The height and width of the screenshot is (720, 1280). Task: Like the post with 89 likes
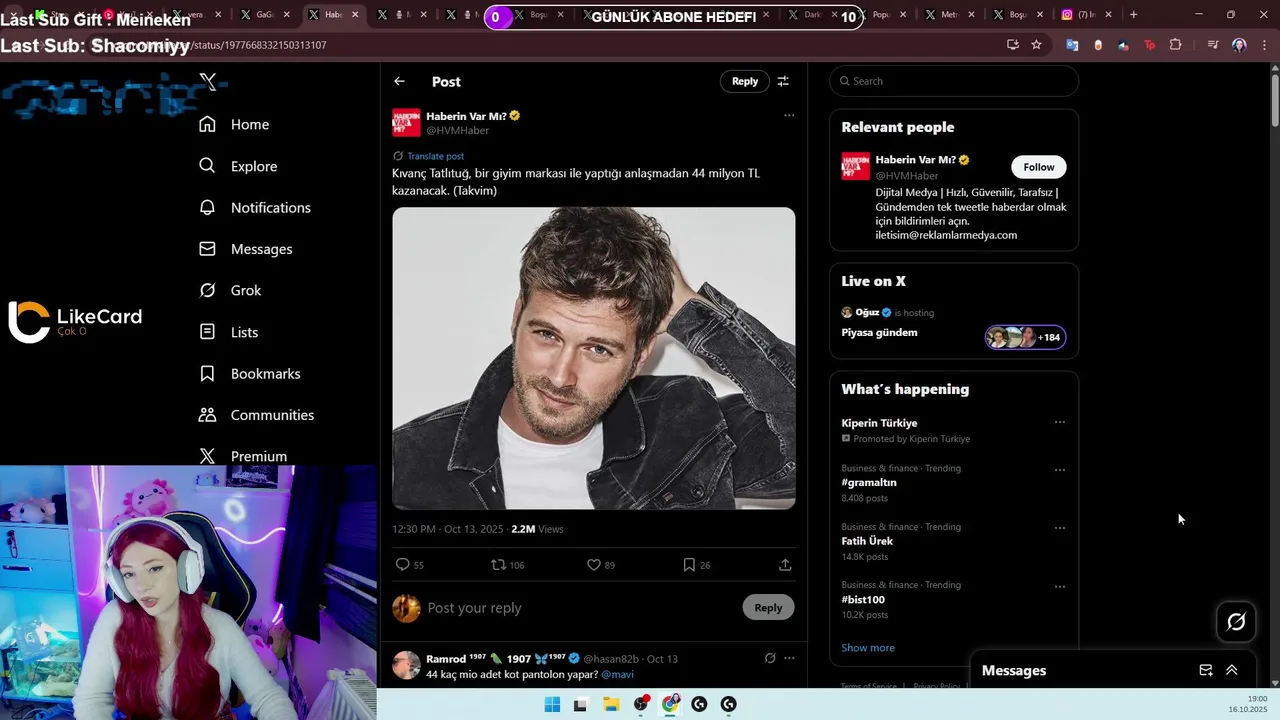593,565
